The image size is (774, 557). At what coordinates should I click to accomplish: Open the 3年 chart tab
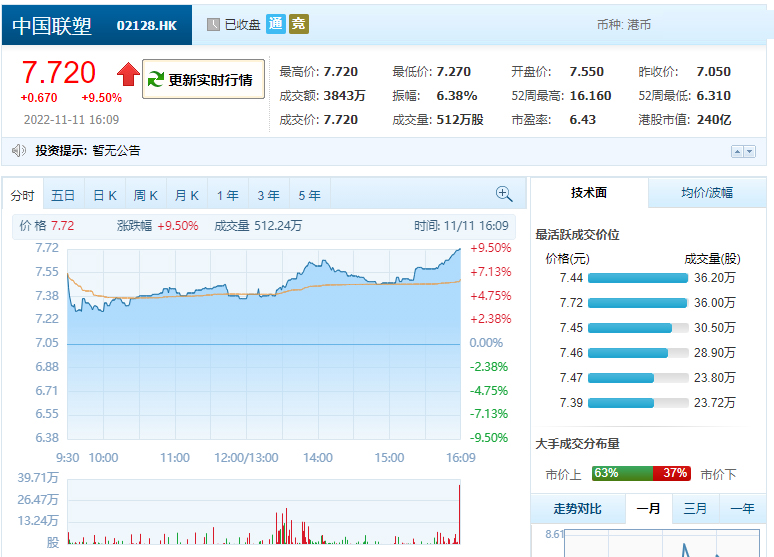point(269,195)
